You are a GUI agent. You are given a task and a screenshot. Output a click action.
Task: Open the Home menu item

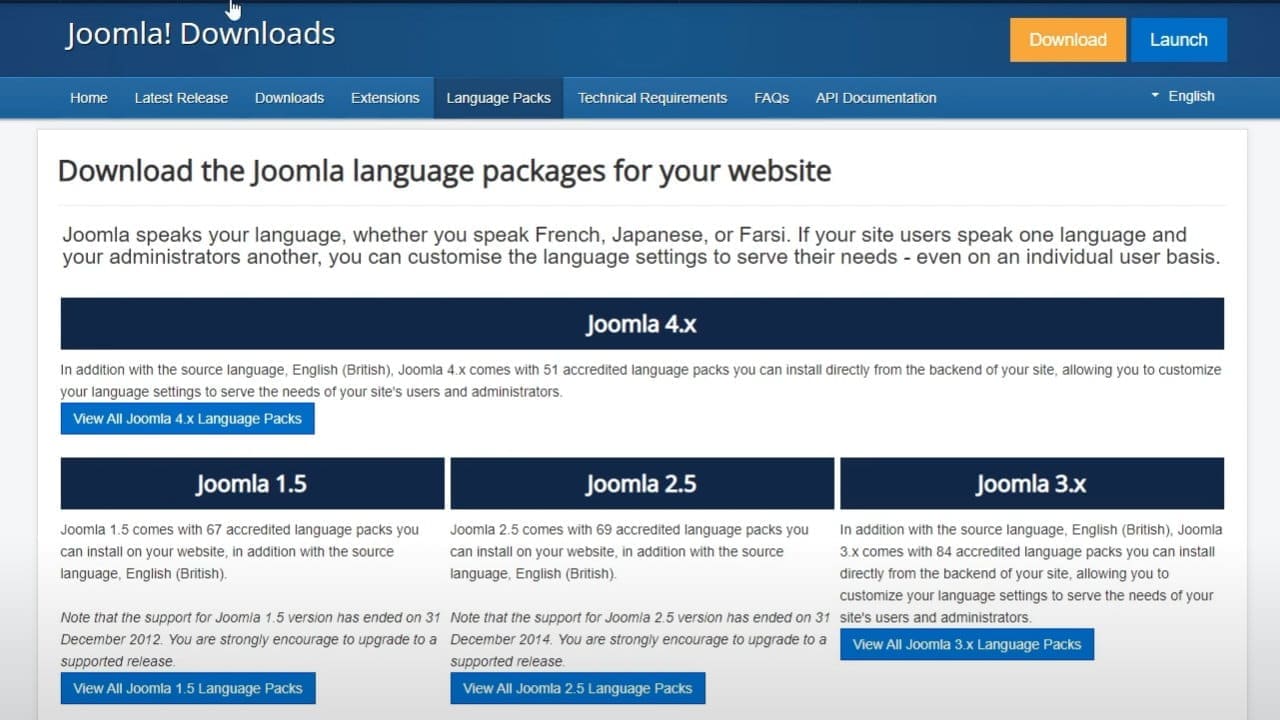(x=89, y=98)
